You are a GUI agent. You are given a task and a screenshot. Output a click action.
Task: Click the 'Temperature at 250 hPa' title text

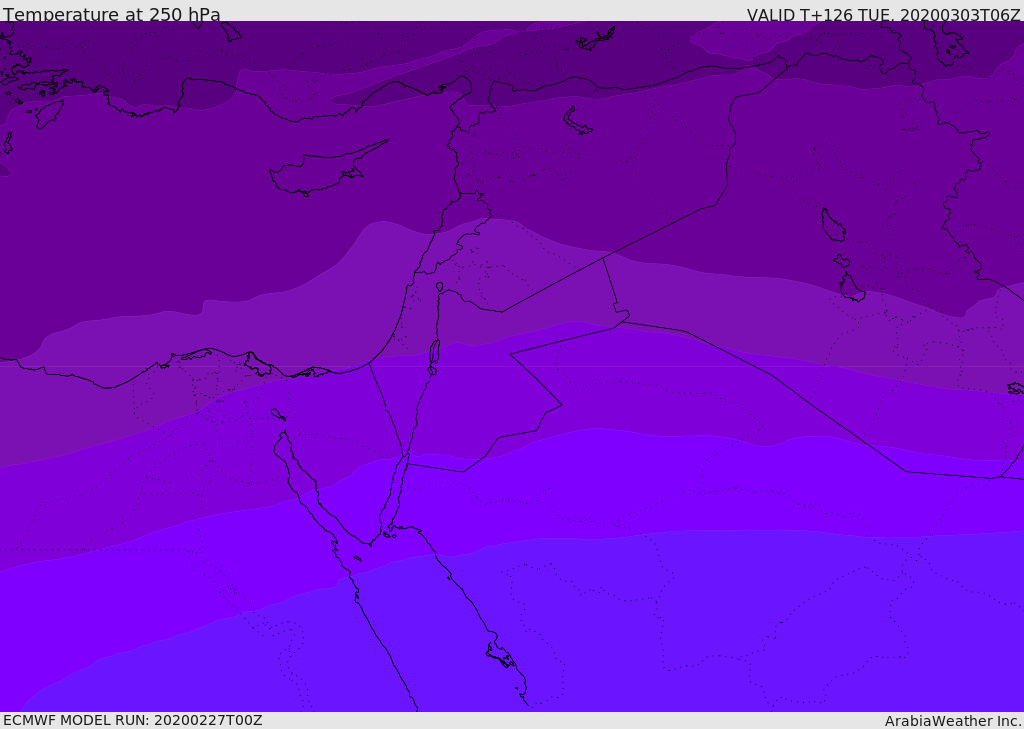coord(112,14)
